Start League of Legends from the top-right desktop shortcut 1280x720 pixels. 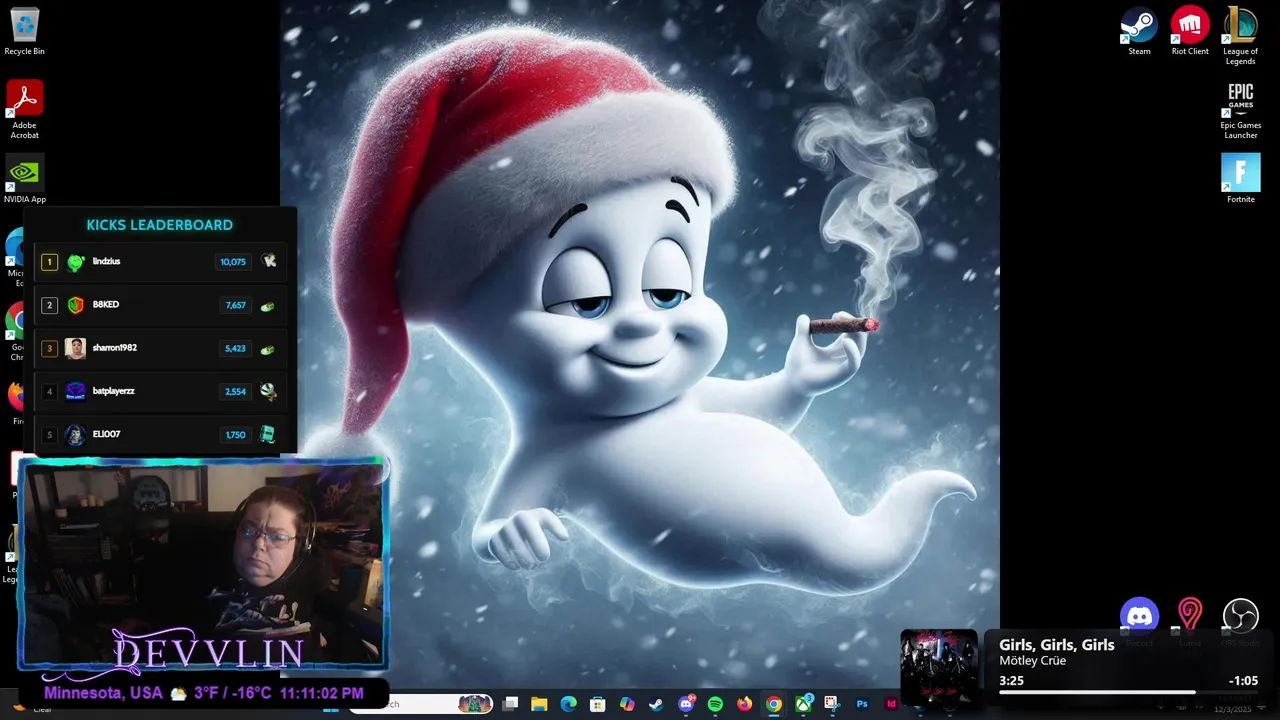(x=1240, y=36)
